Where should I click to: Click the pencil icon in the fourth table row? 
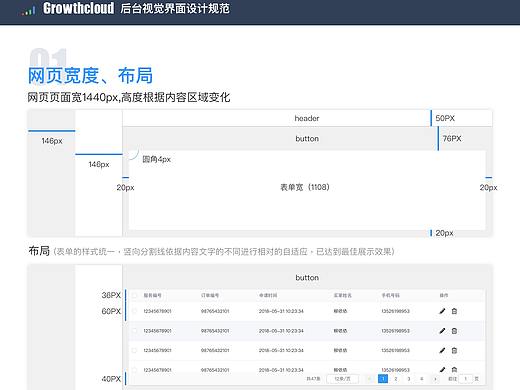(x=442, y=369)
